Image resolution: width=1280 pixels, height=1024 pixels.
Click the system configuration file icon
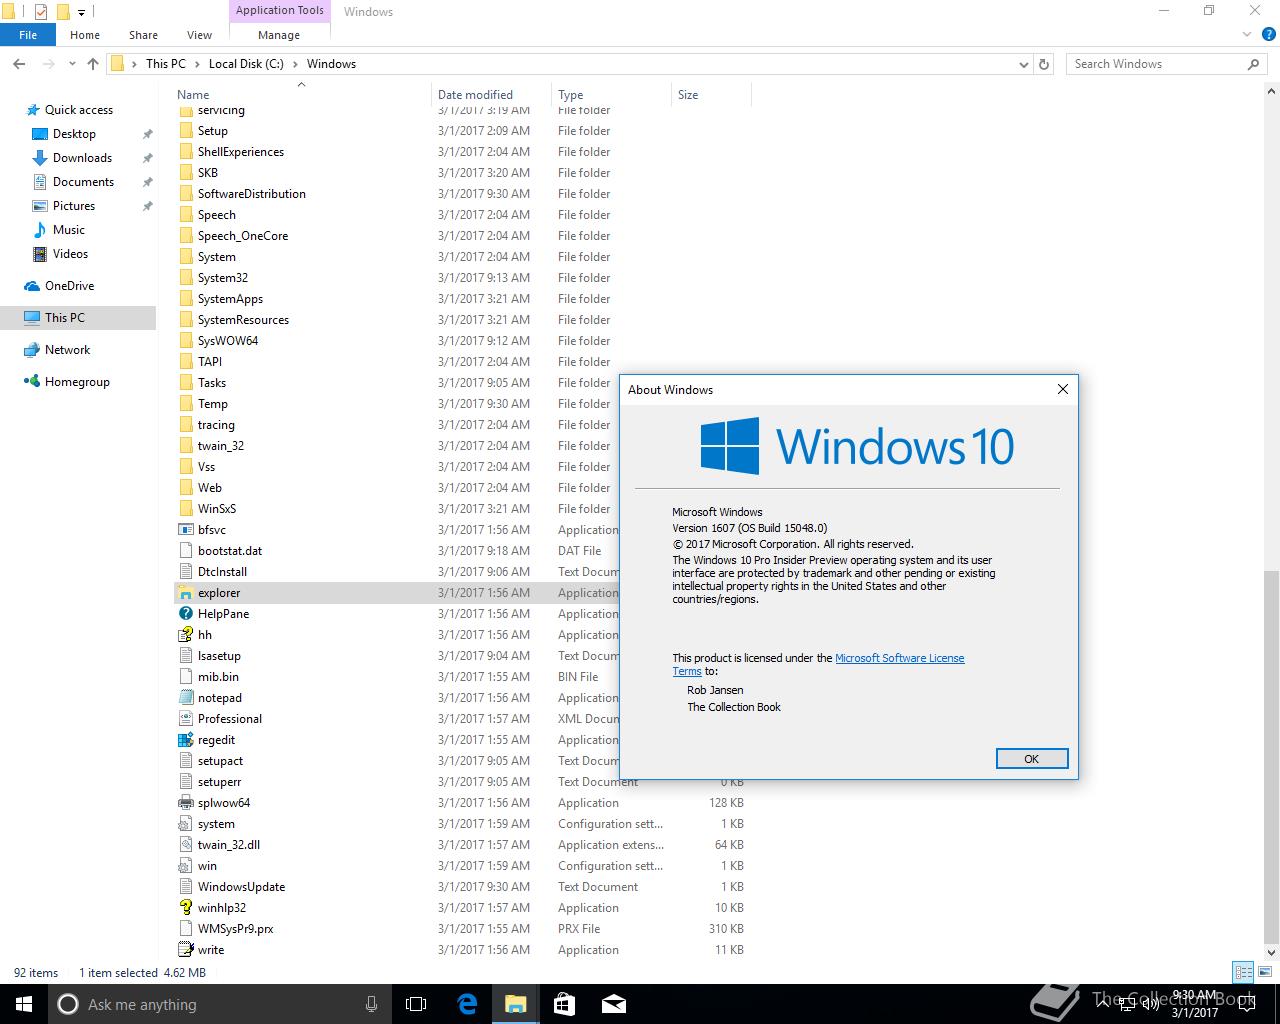point(185,824)
